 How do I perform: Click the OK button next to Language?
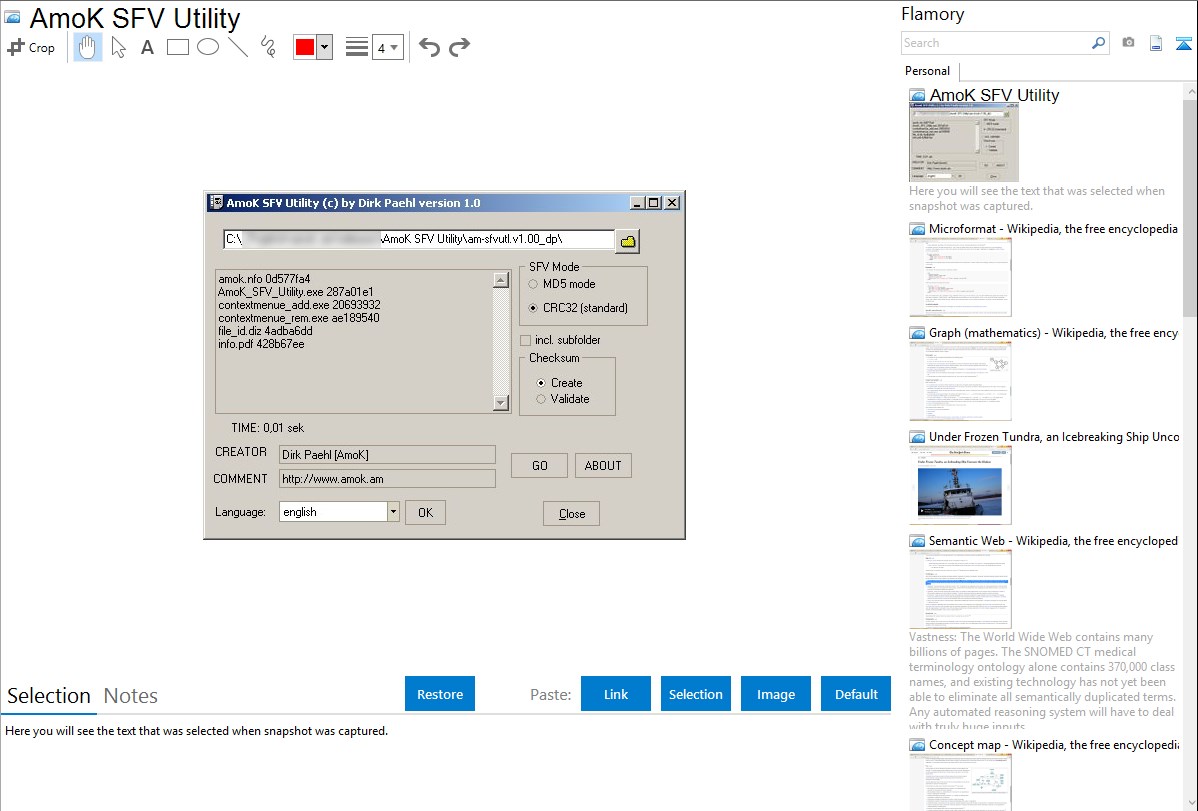click(426, 513)
